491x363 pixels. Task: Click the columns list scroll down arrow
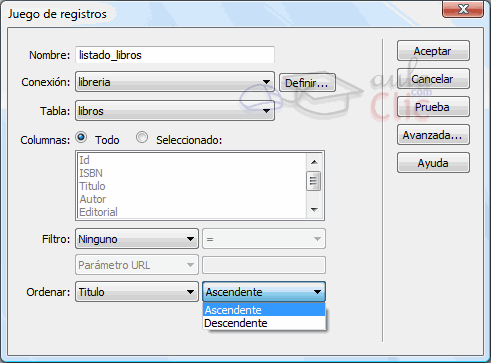pos(314,210)
